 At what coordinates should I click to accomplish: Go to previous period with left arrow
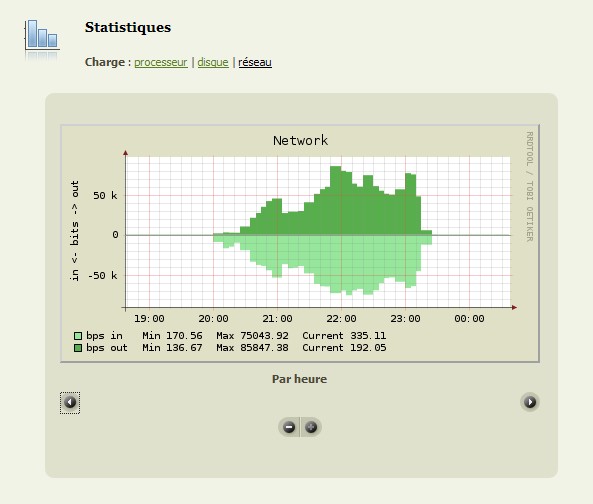(x=70, y=402)
